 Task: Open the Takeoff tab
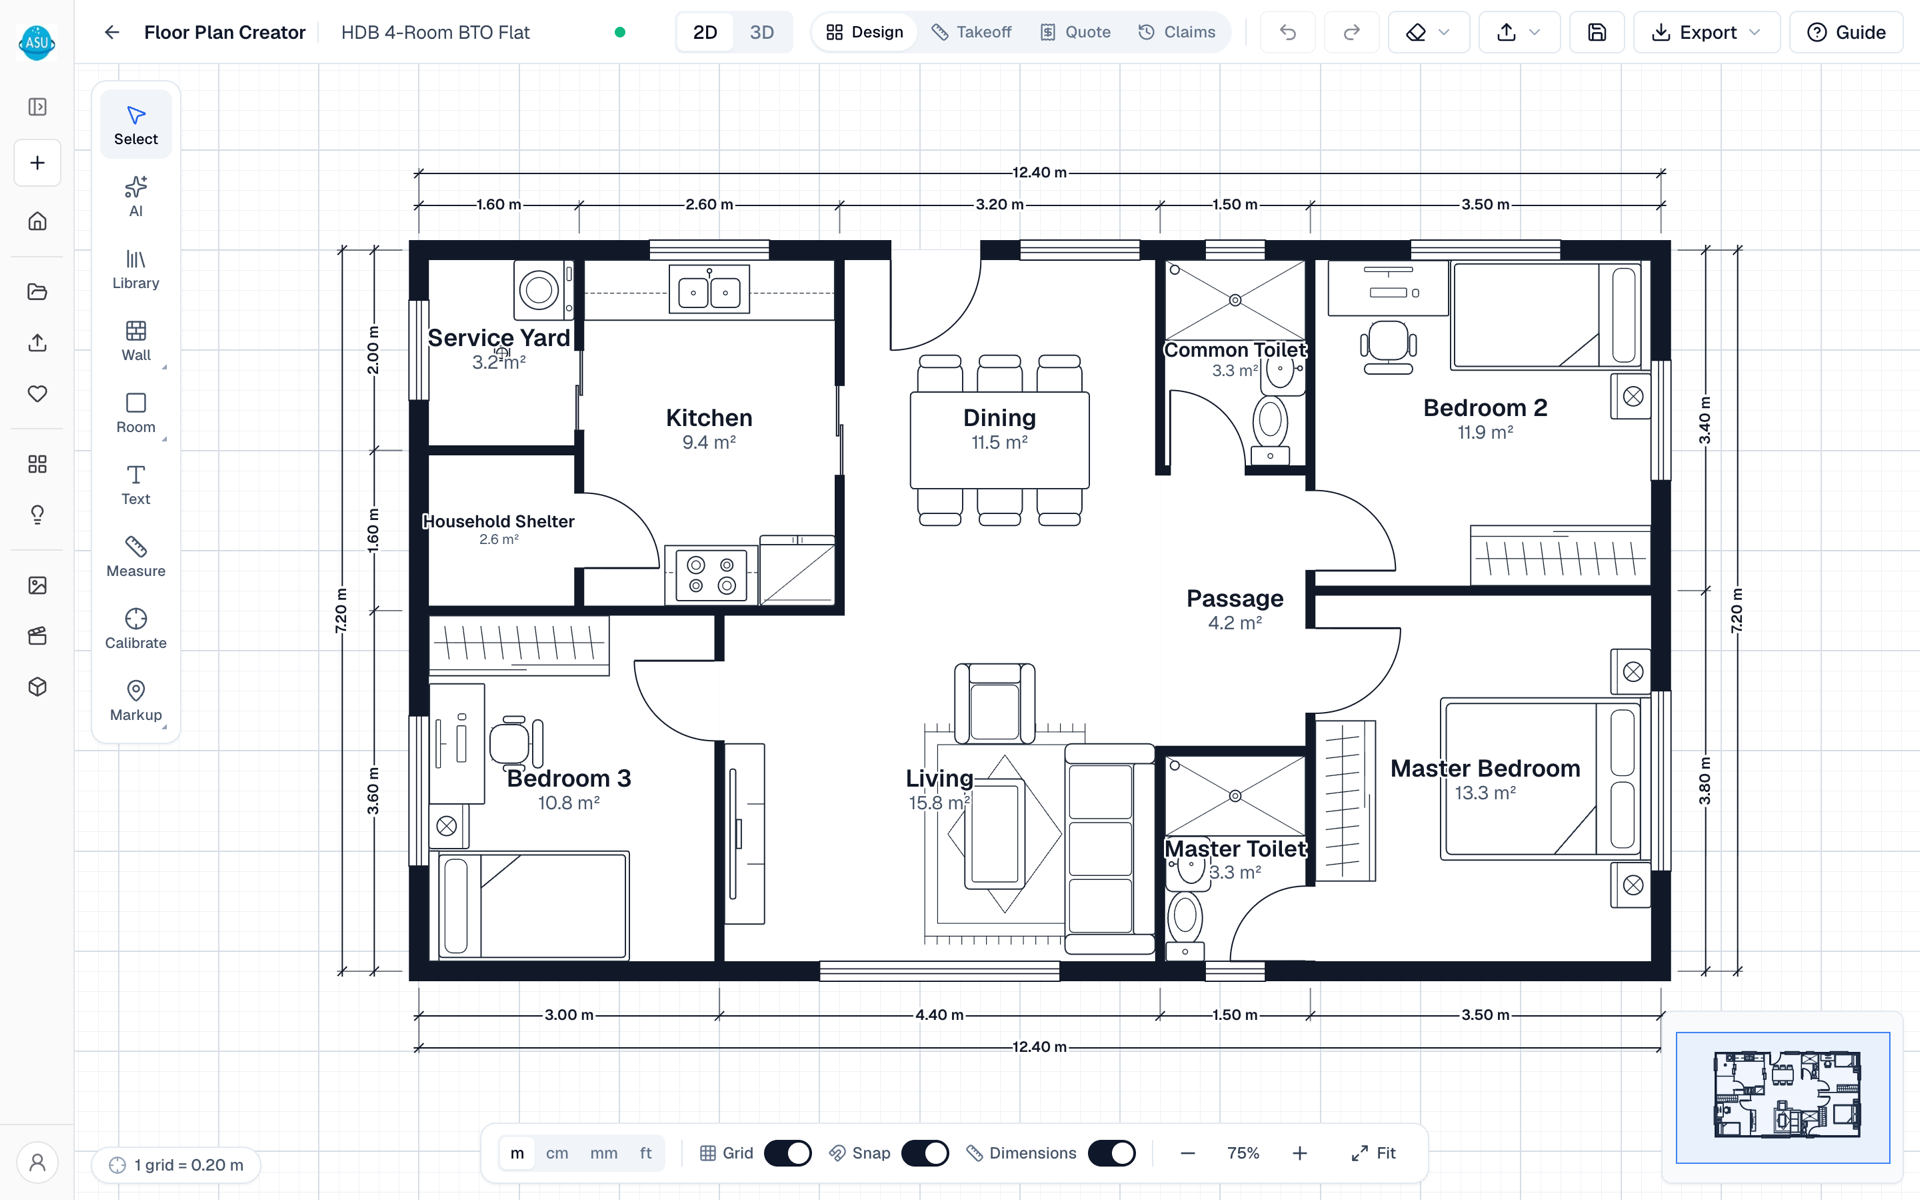[x=972, y=32]
